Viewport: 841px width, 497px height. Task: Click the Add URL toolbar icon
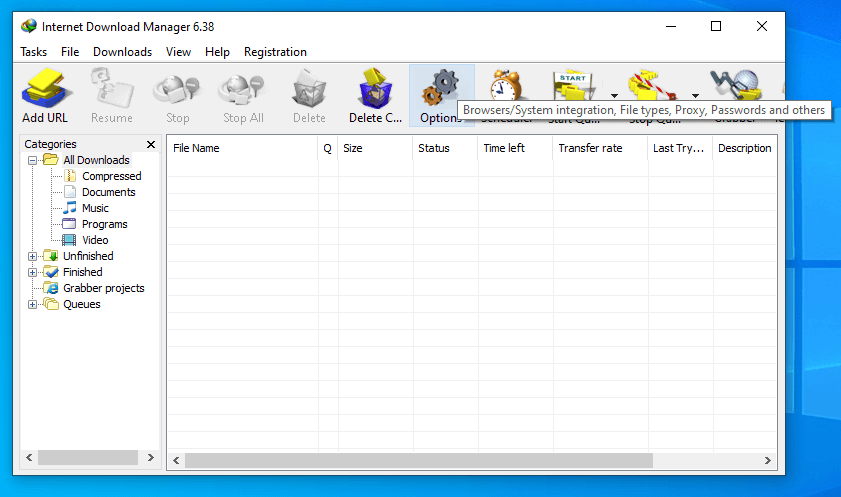point(45,88)
